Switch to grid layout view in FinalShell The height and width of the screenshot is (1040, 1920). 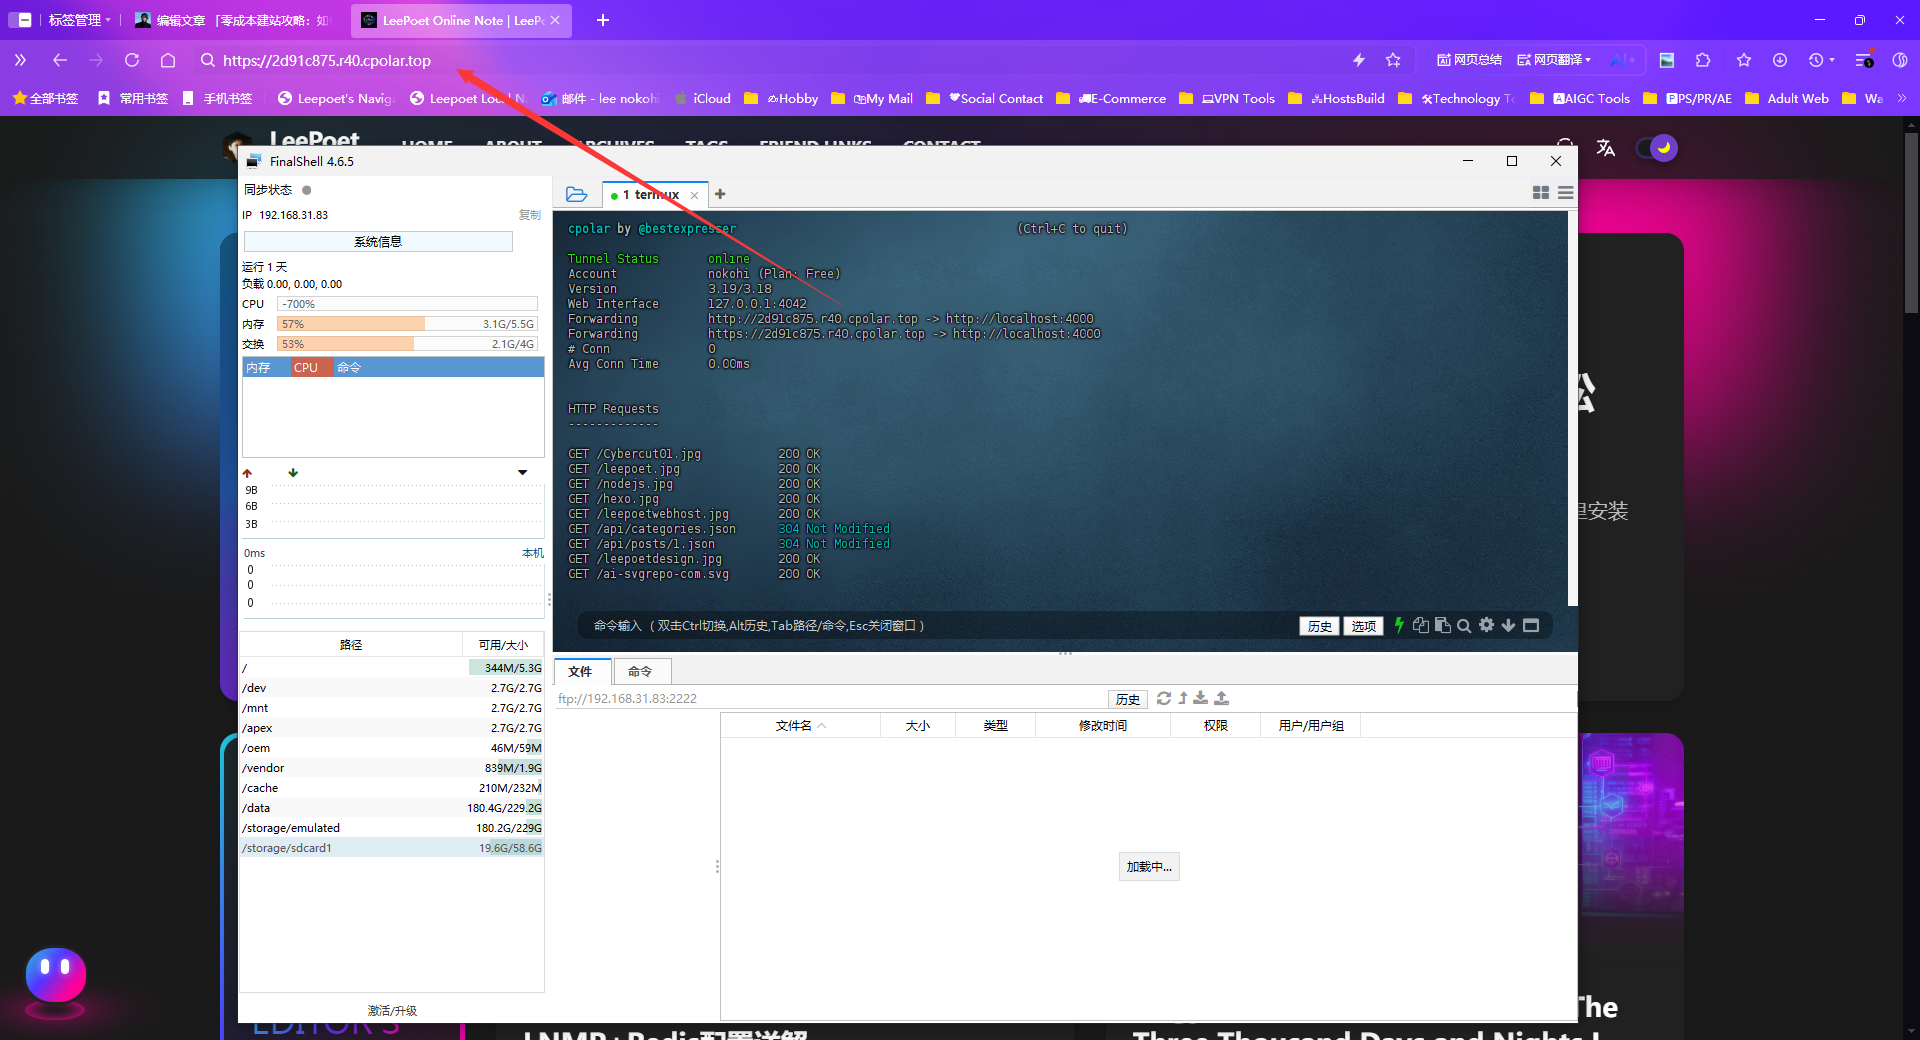1541,193
